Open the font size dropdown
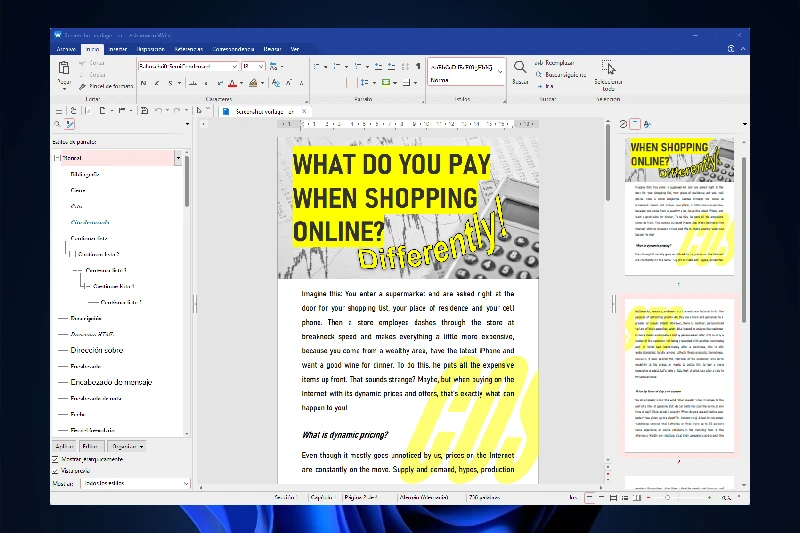The image size is (800, 533). (261, 66)
